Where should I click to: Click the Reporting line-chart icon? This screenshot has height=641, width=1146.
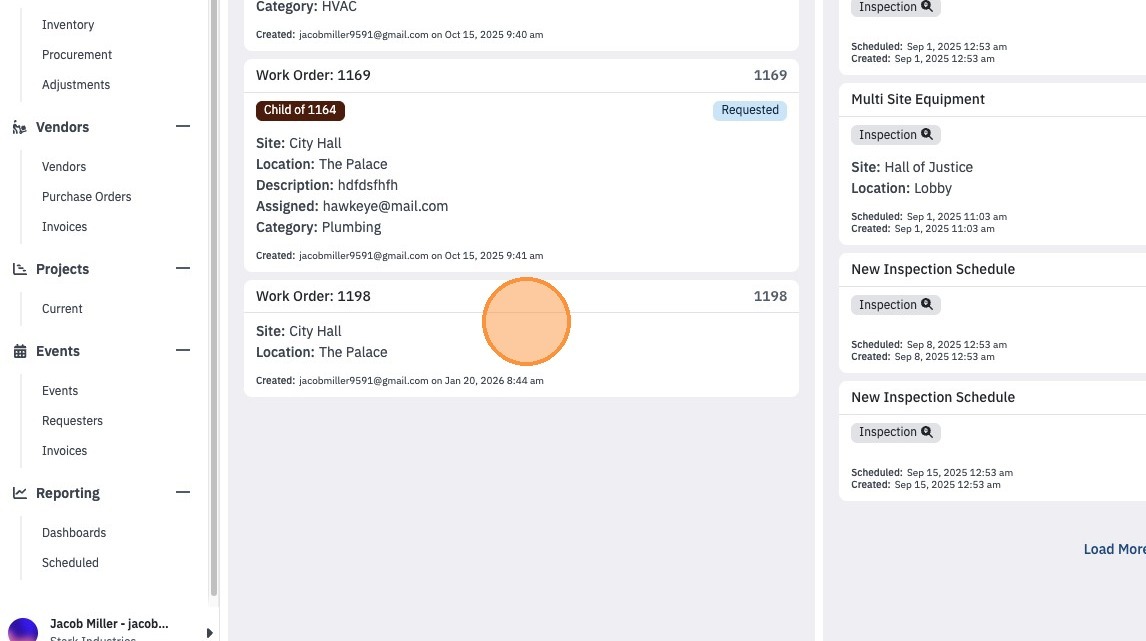[x=20, y=493]
